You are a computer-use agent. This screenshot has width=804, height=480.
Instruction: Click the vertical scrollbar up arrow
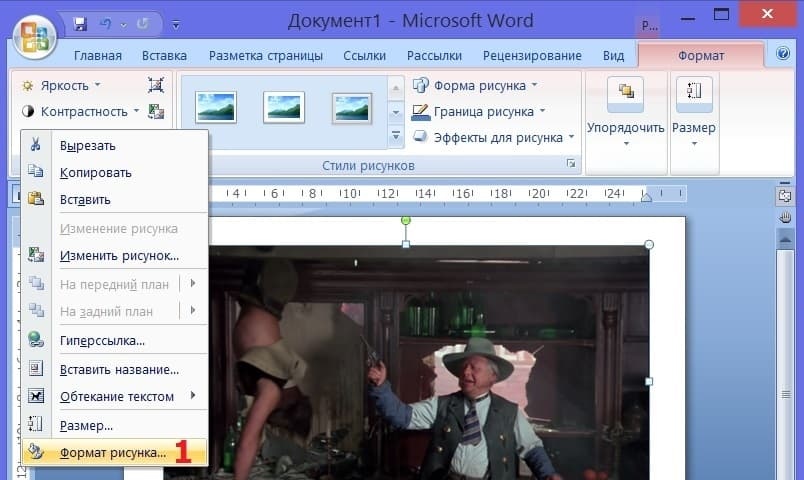[785, 239]
